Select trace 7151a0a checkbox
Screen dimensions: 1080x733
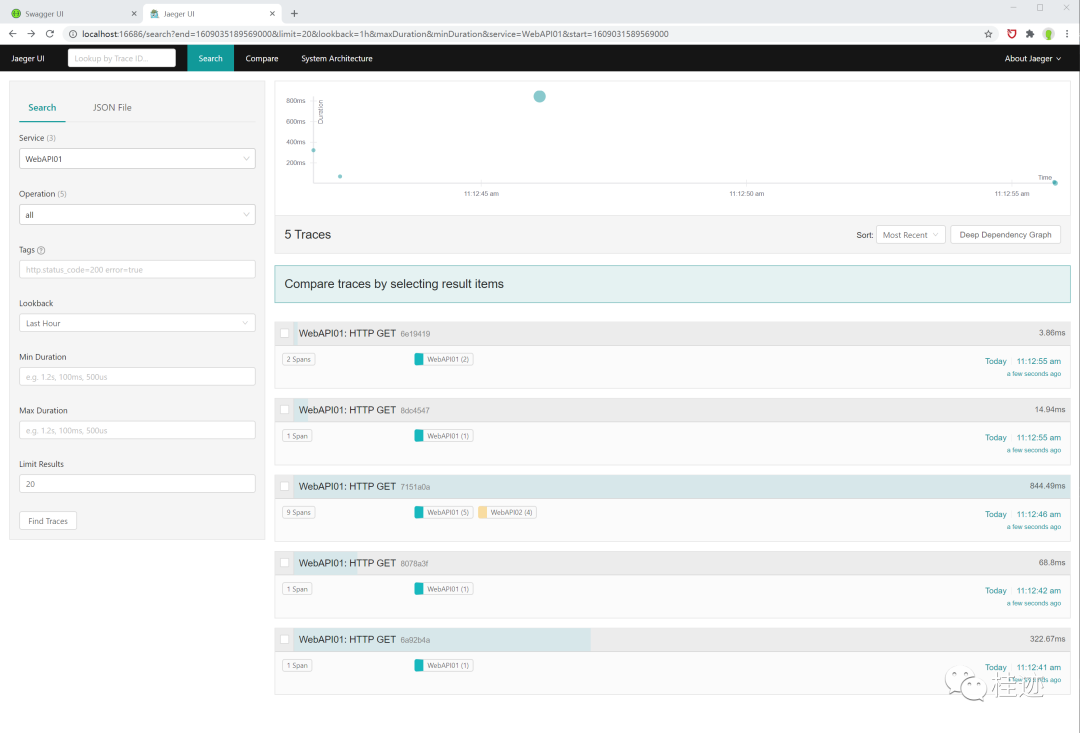(x=284, y=486)
